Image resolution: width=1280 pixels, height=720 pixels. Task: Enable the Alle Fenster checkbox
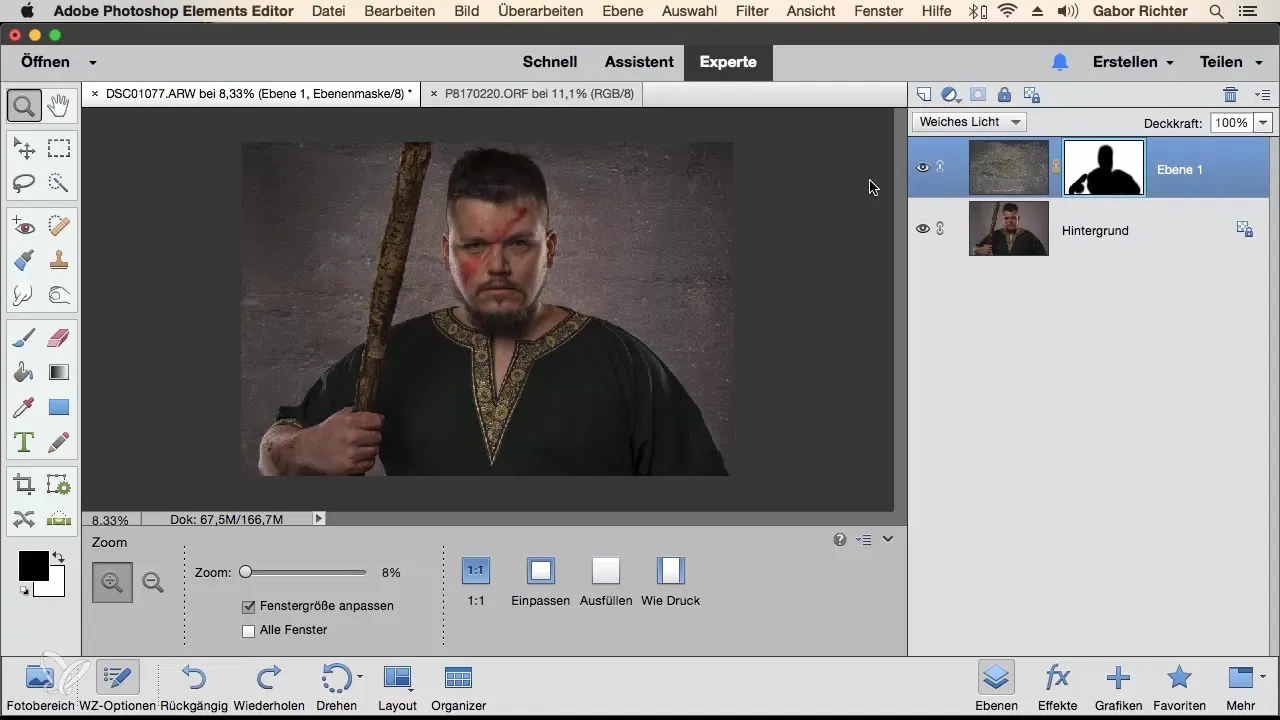pyautogui.click(x=249, y=630)
